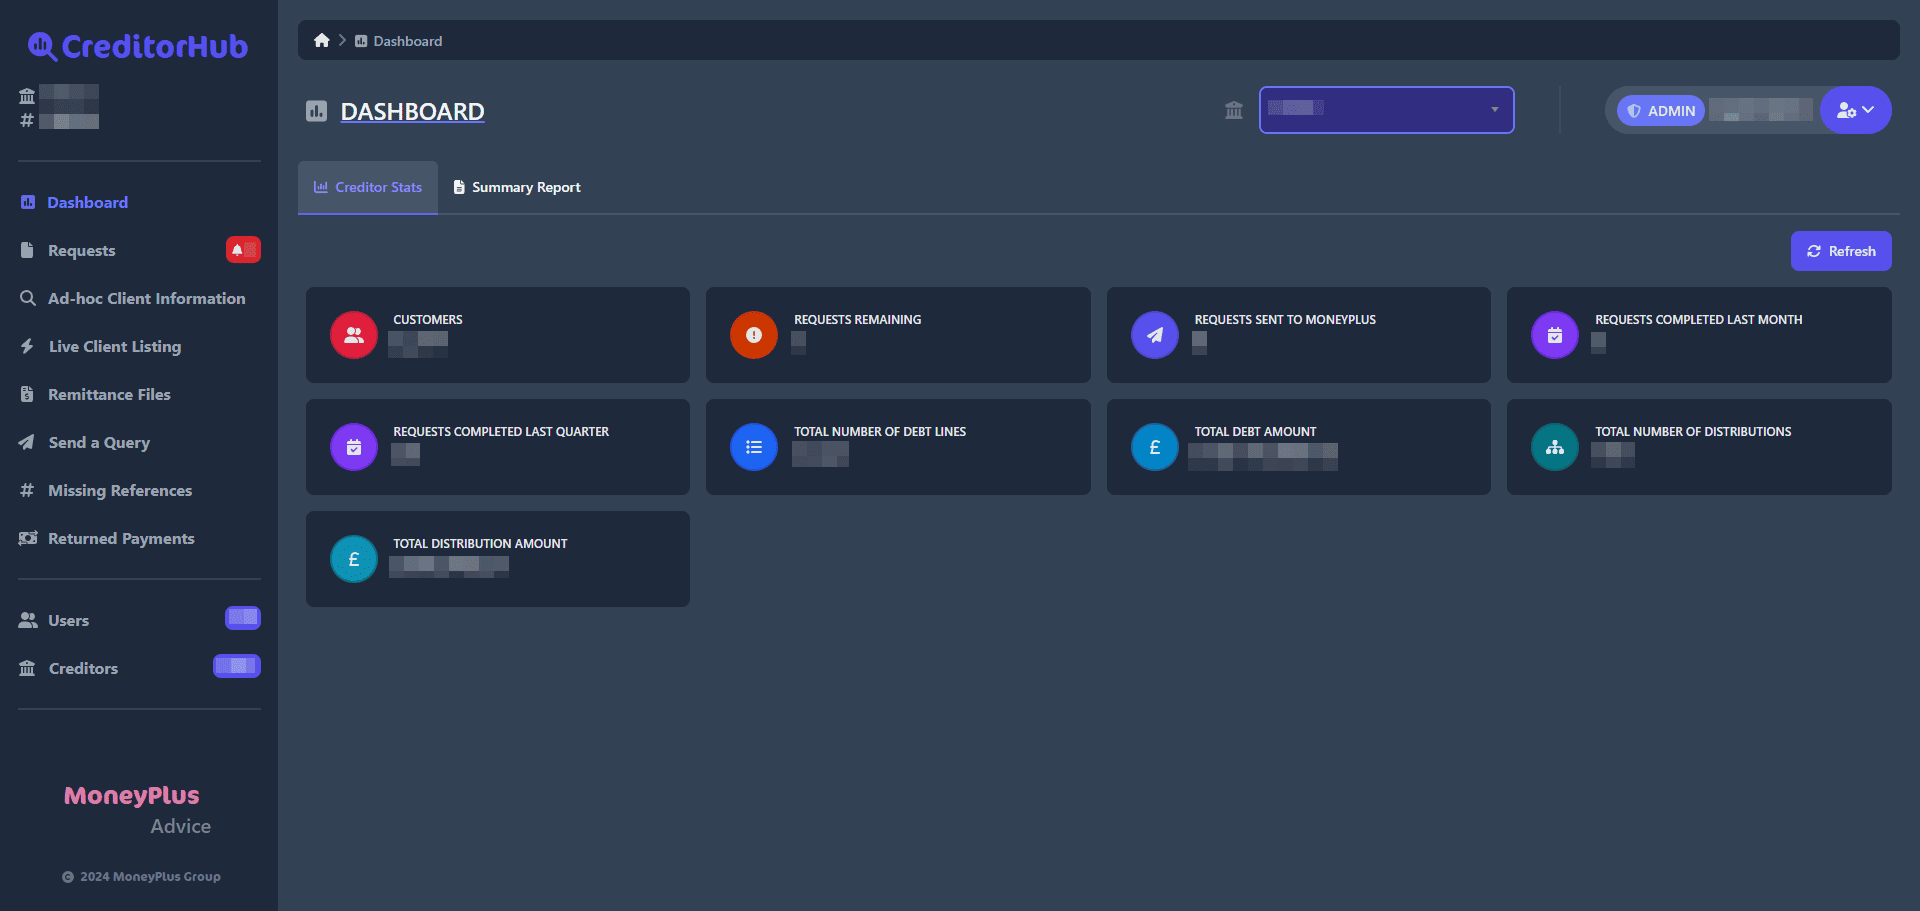
Task: Click the Requests Remaining alert icon
Action: [754, 335]
